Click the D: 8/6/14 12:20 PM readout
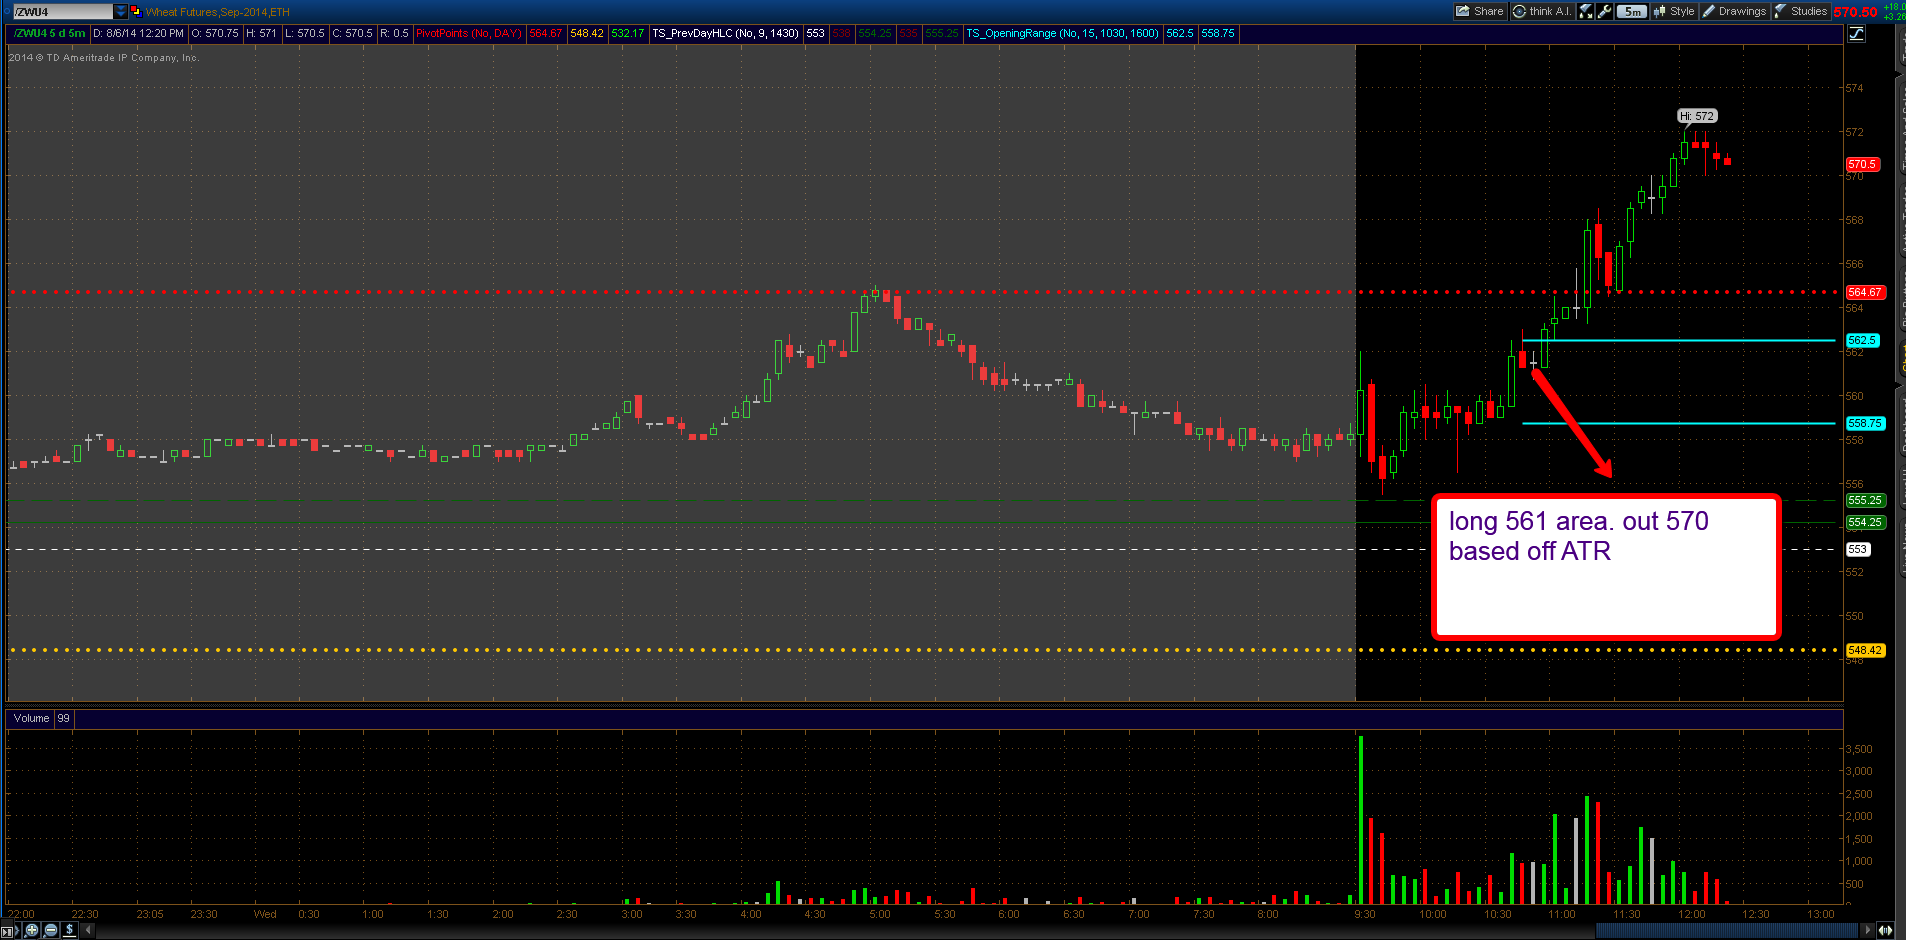 [x=138, y=33]
